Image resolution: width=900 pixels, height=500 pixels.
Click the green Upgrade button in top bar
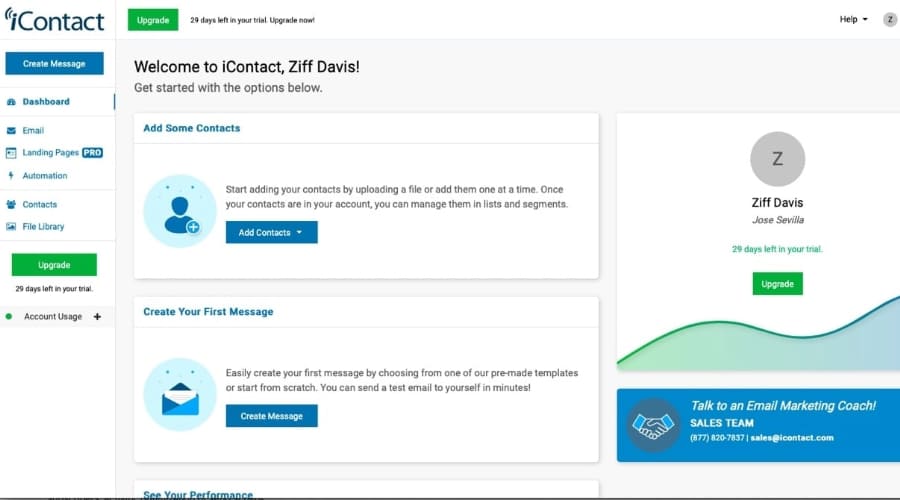(x=153, y=20)
